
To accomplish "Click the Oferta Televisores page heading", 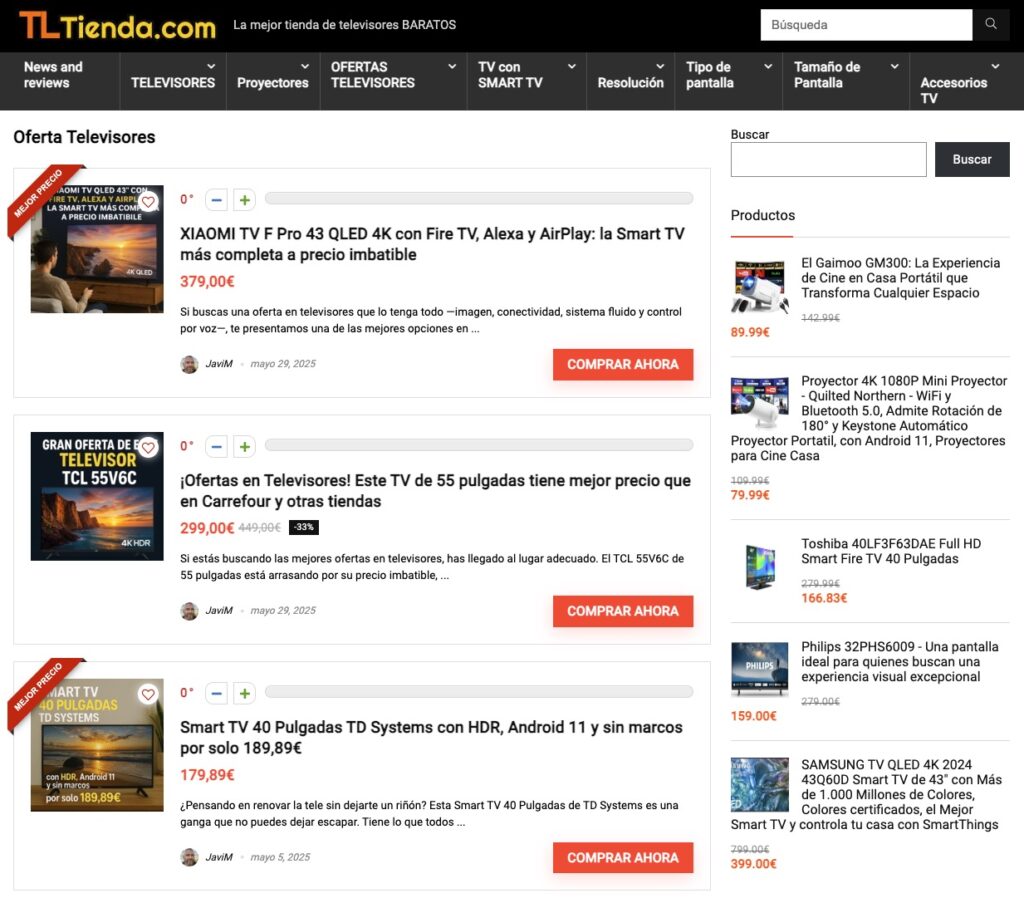I will pyautogui.click(x=84, y=136).
